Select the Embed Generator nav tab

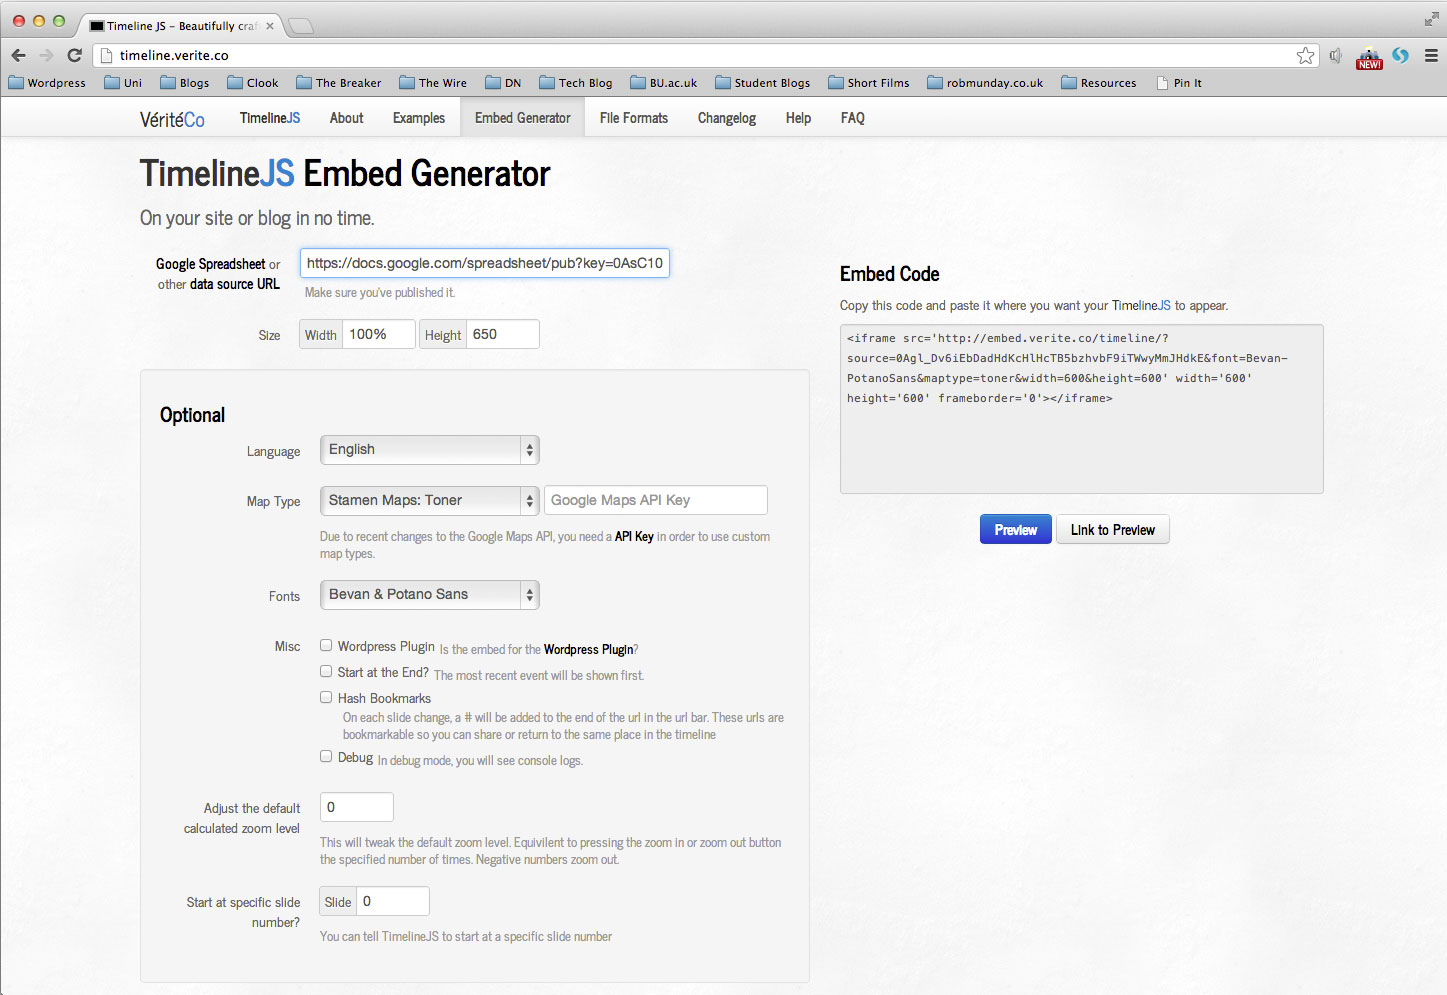(523, 118)
